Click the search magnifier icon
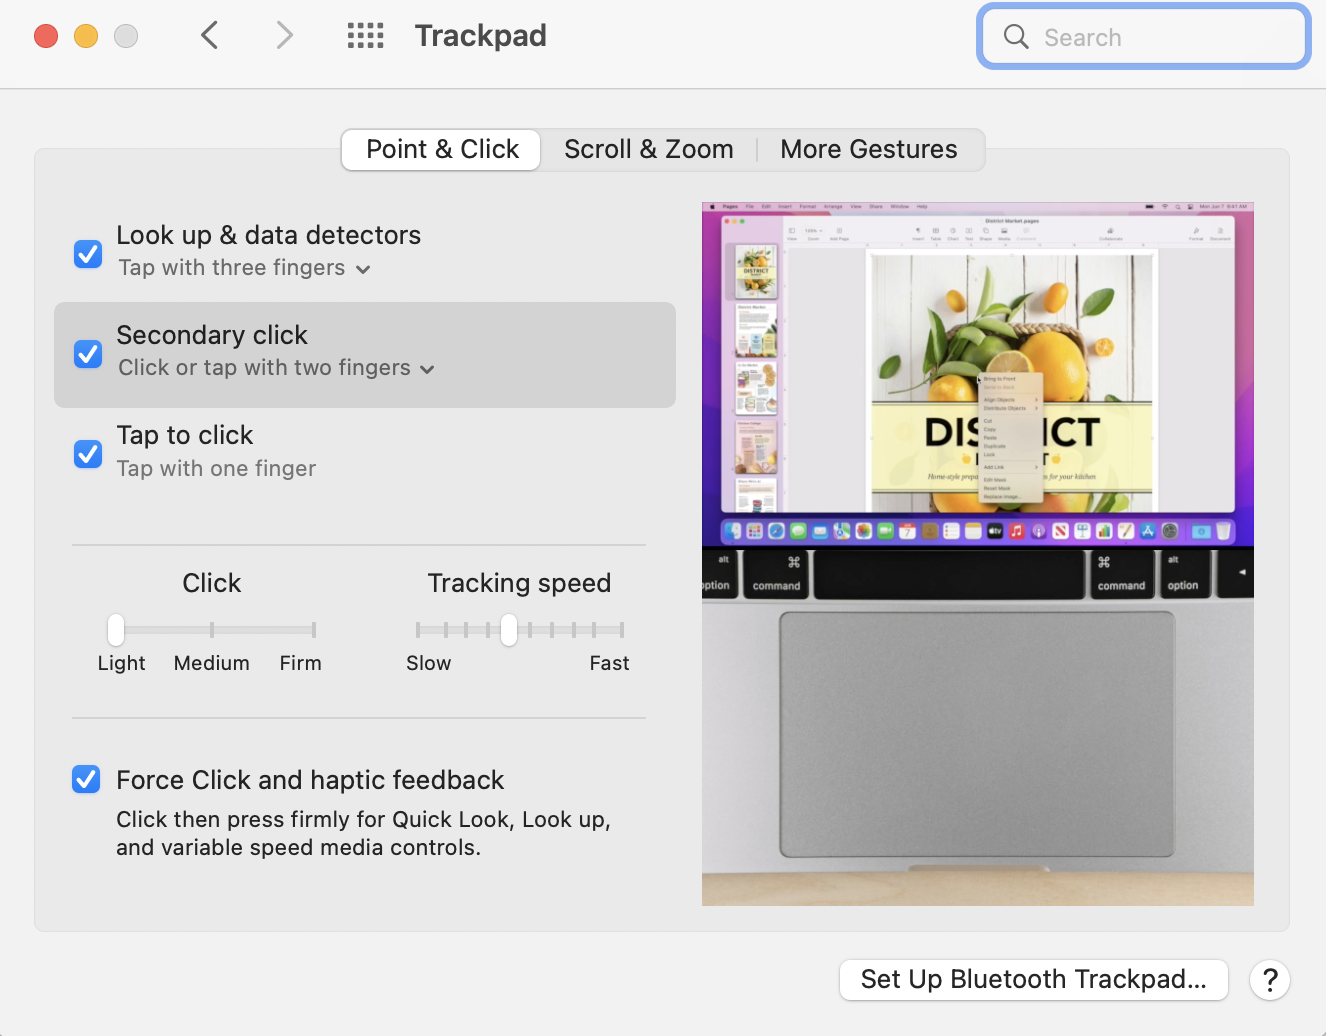The width and height of the screenshot is (1326, 1036). (1016, 37)
